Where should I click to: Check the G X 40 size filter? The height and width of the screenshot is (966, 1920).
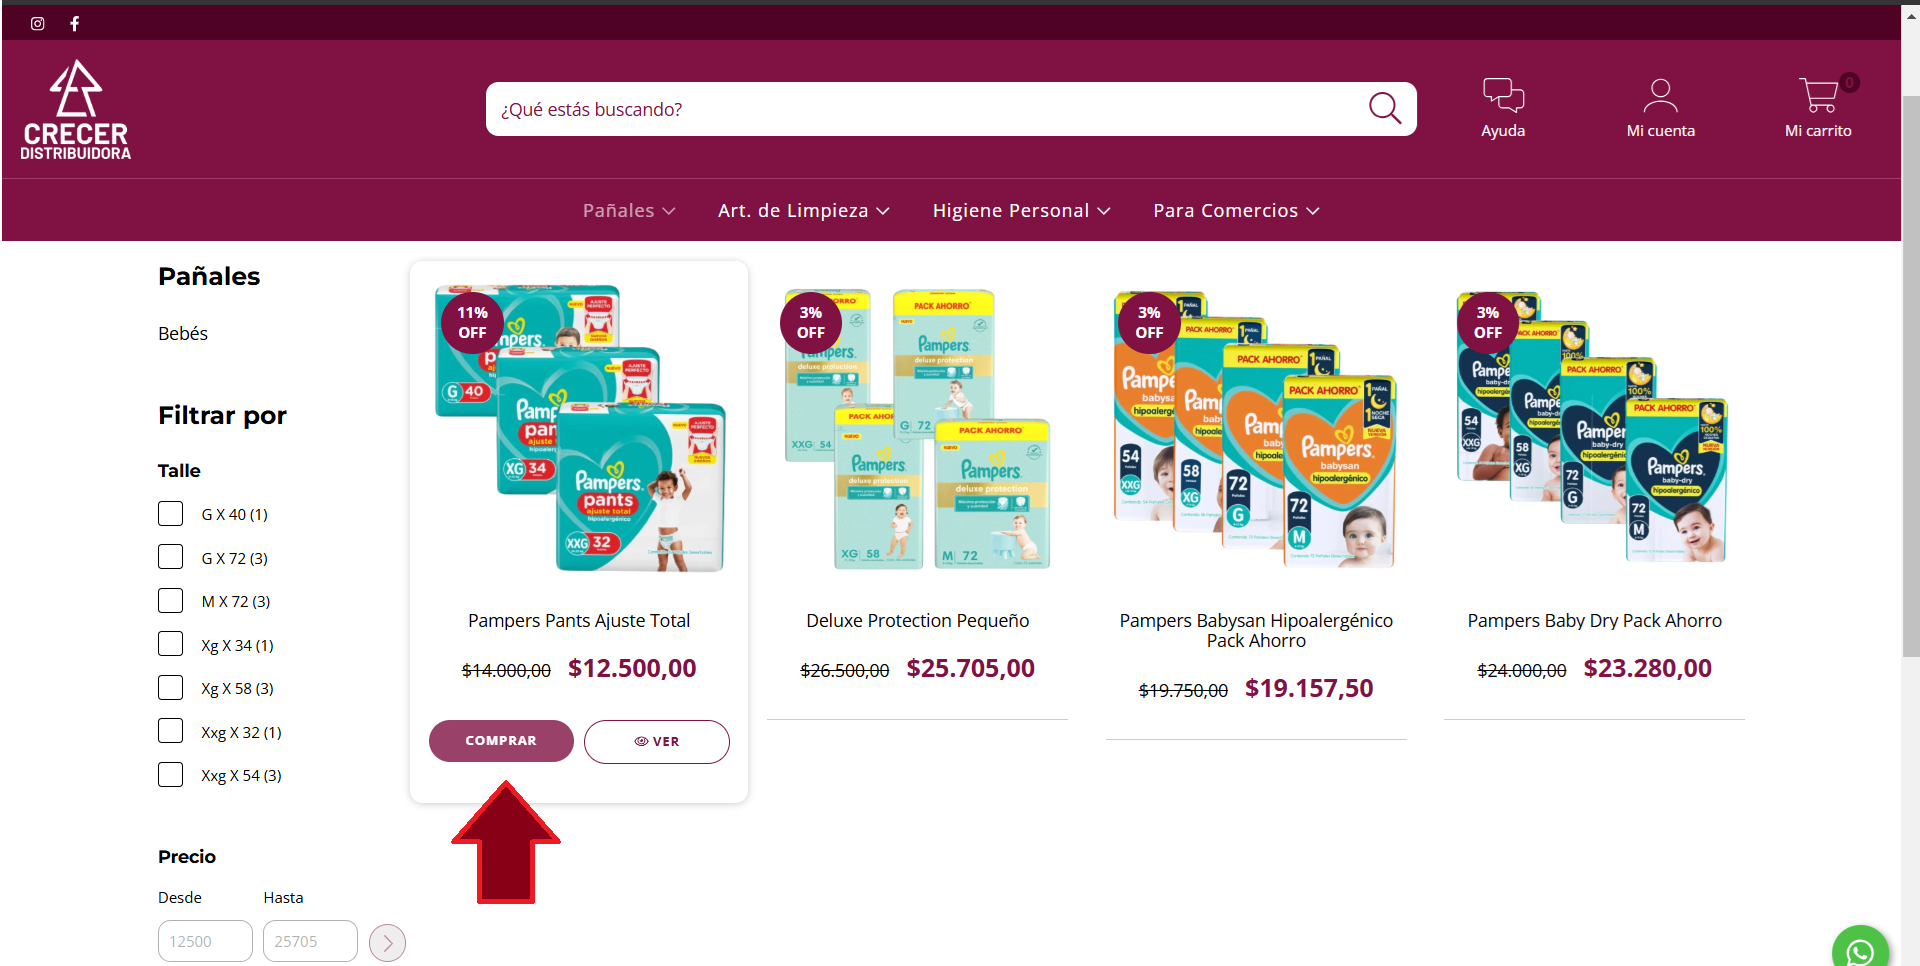click(171, 514)
